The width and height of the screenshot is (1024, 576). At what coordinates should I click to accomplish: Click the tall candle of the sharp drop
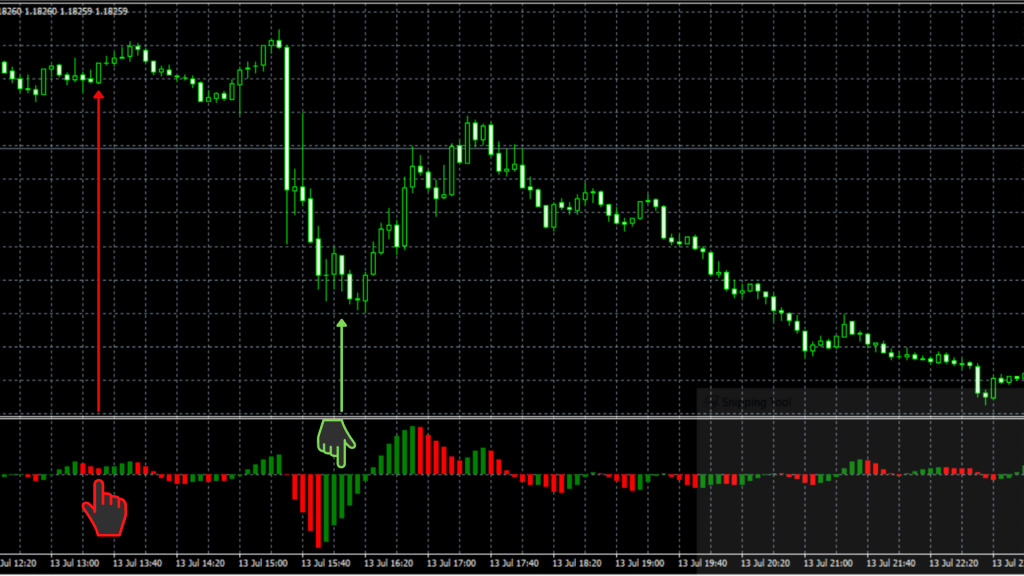(x=287, y=118)
